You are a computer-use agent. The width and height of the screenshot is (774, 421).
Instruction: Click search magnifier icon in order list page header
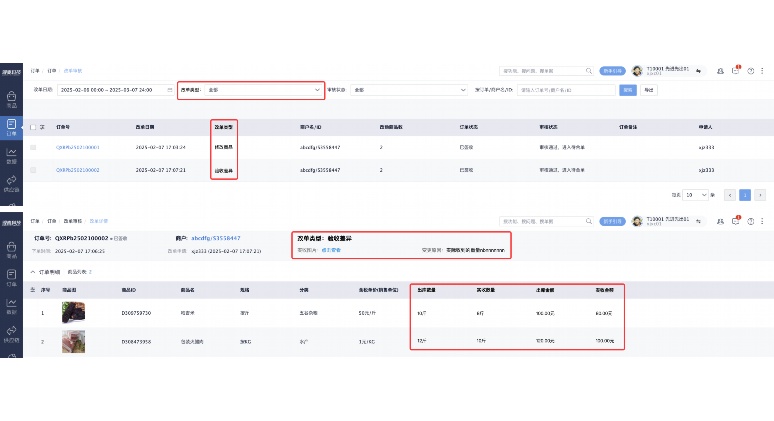pyautogui.click(x=588, y=71)
